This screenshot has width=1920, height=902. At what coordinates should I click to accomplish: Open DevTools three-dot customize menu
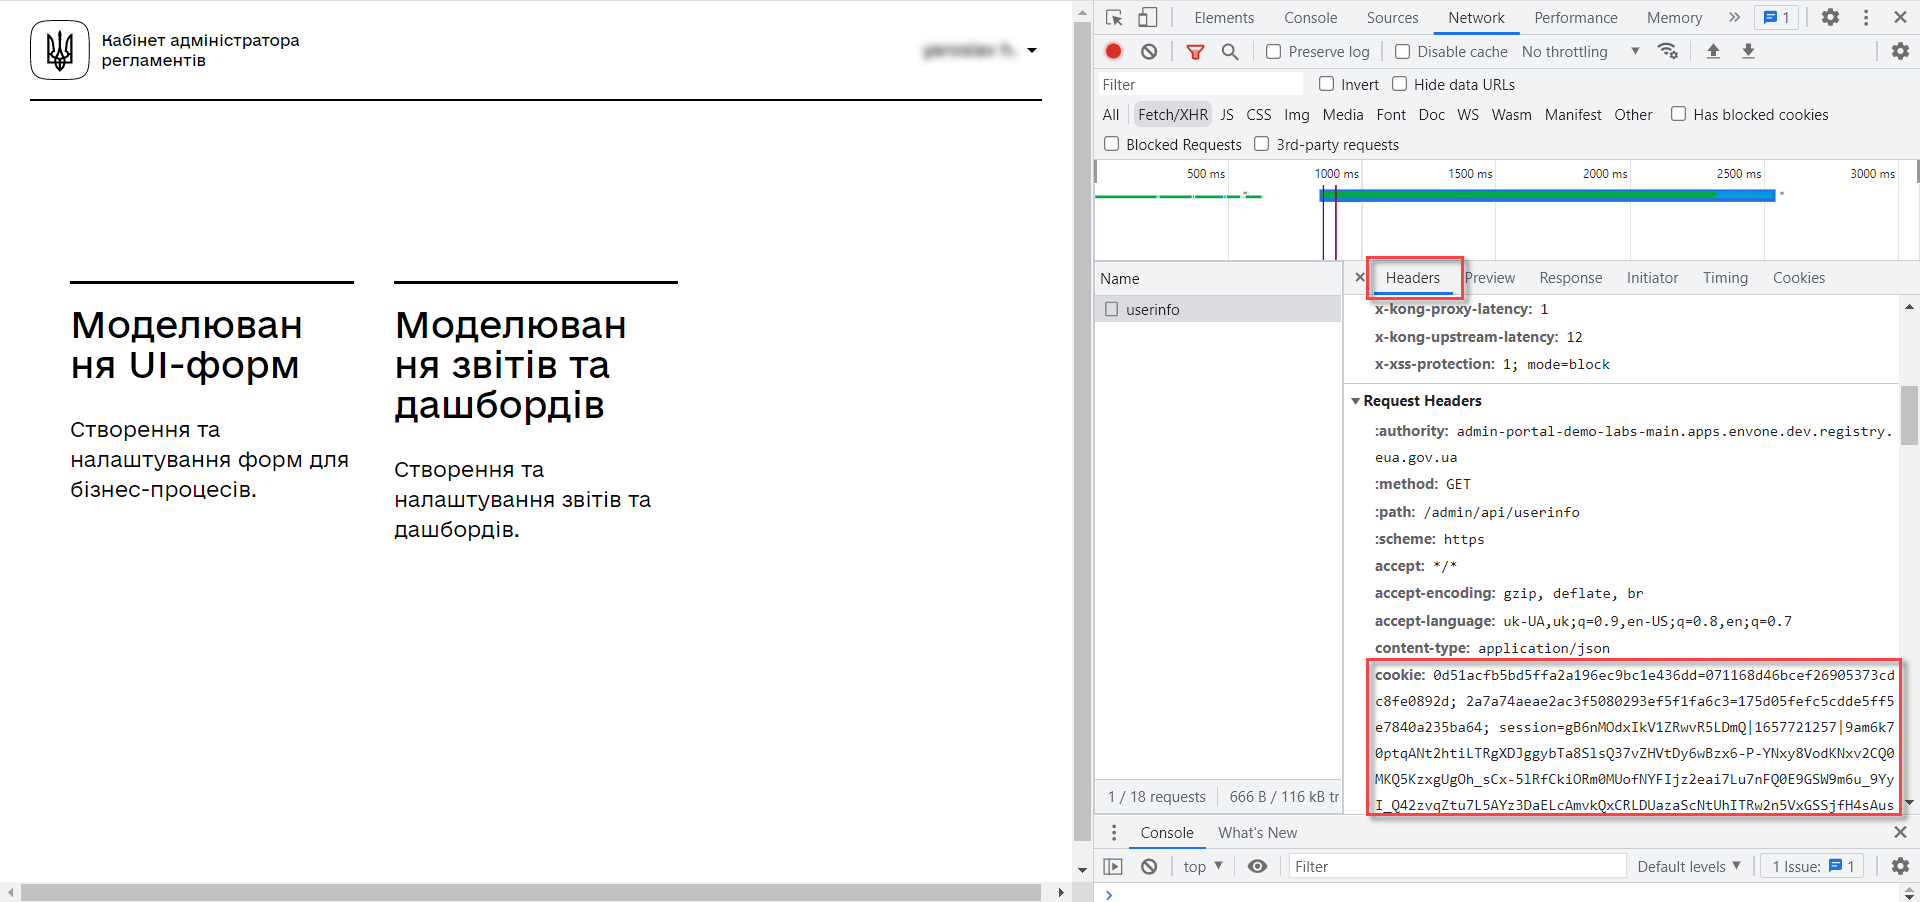click(1866, 17)
